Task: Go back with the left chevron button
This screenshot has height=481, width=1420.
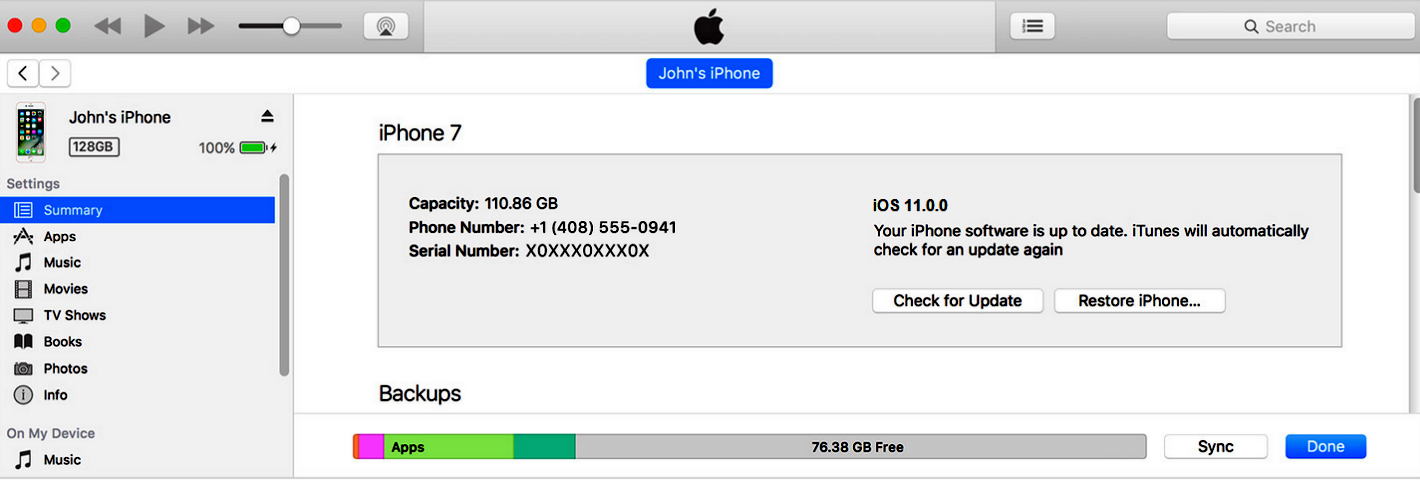Action: click(23, 73)
